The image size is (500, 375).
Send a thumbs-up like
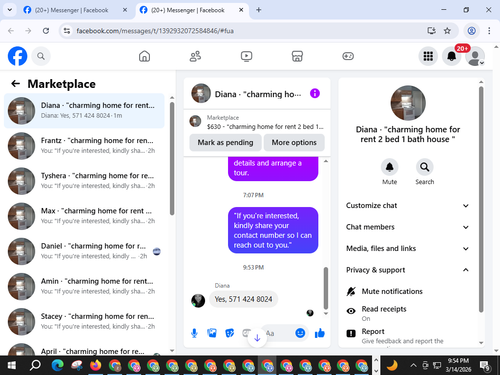pos(320,333)
